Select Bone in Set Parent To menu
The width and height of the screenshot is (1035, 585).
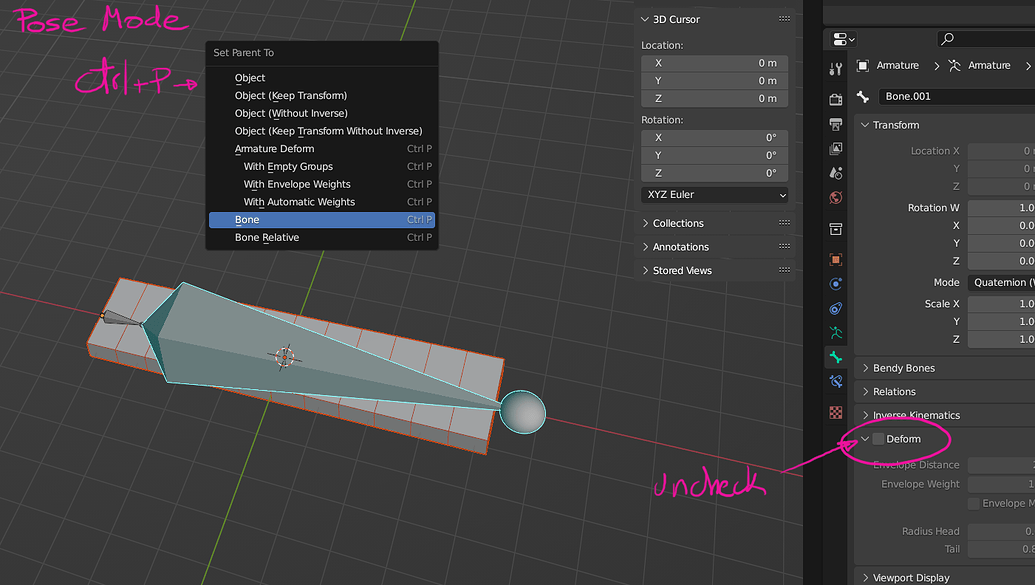[322, 220]
